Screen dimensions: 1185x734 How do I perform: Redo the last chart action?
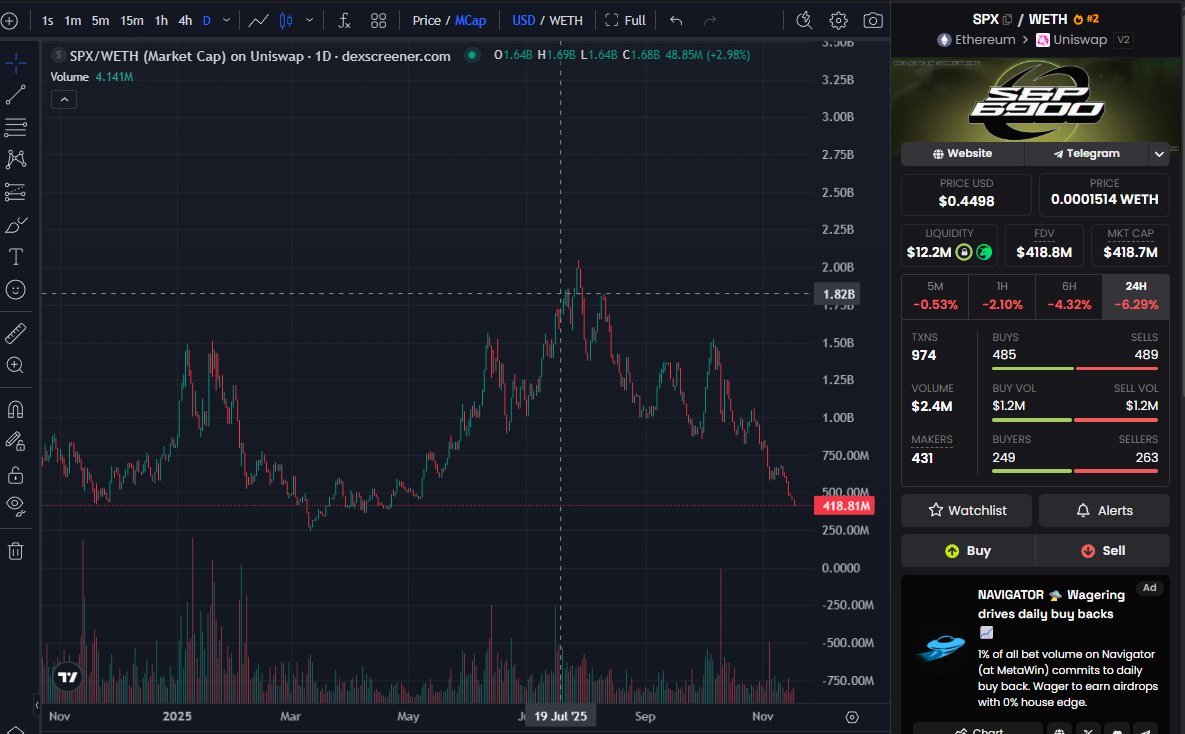point(710,20)
